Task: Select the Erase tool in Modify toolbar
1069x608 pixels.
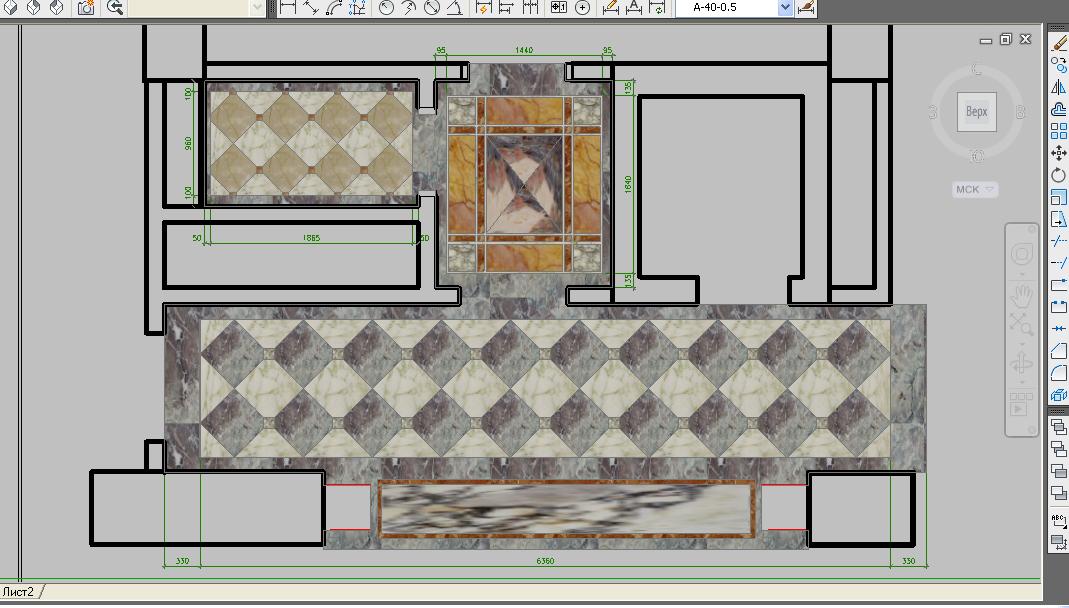Action: pyautogui.click(x=1058, y=43)
